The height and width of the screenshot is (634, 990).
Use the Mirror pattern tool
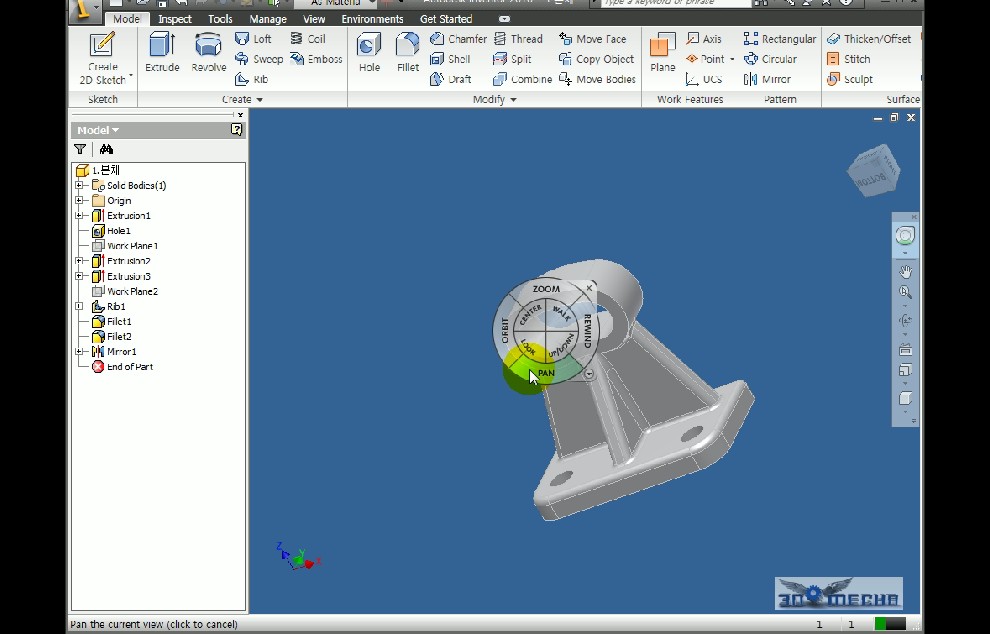coord(767,79)
